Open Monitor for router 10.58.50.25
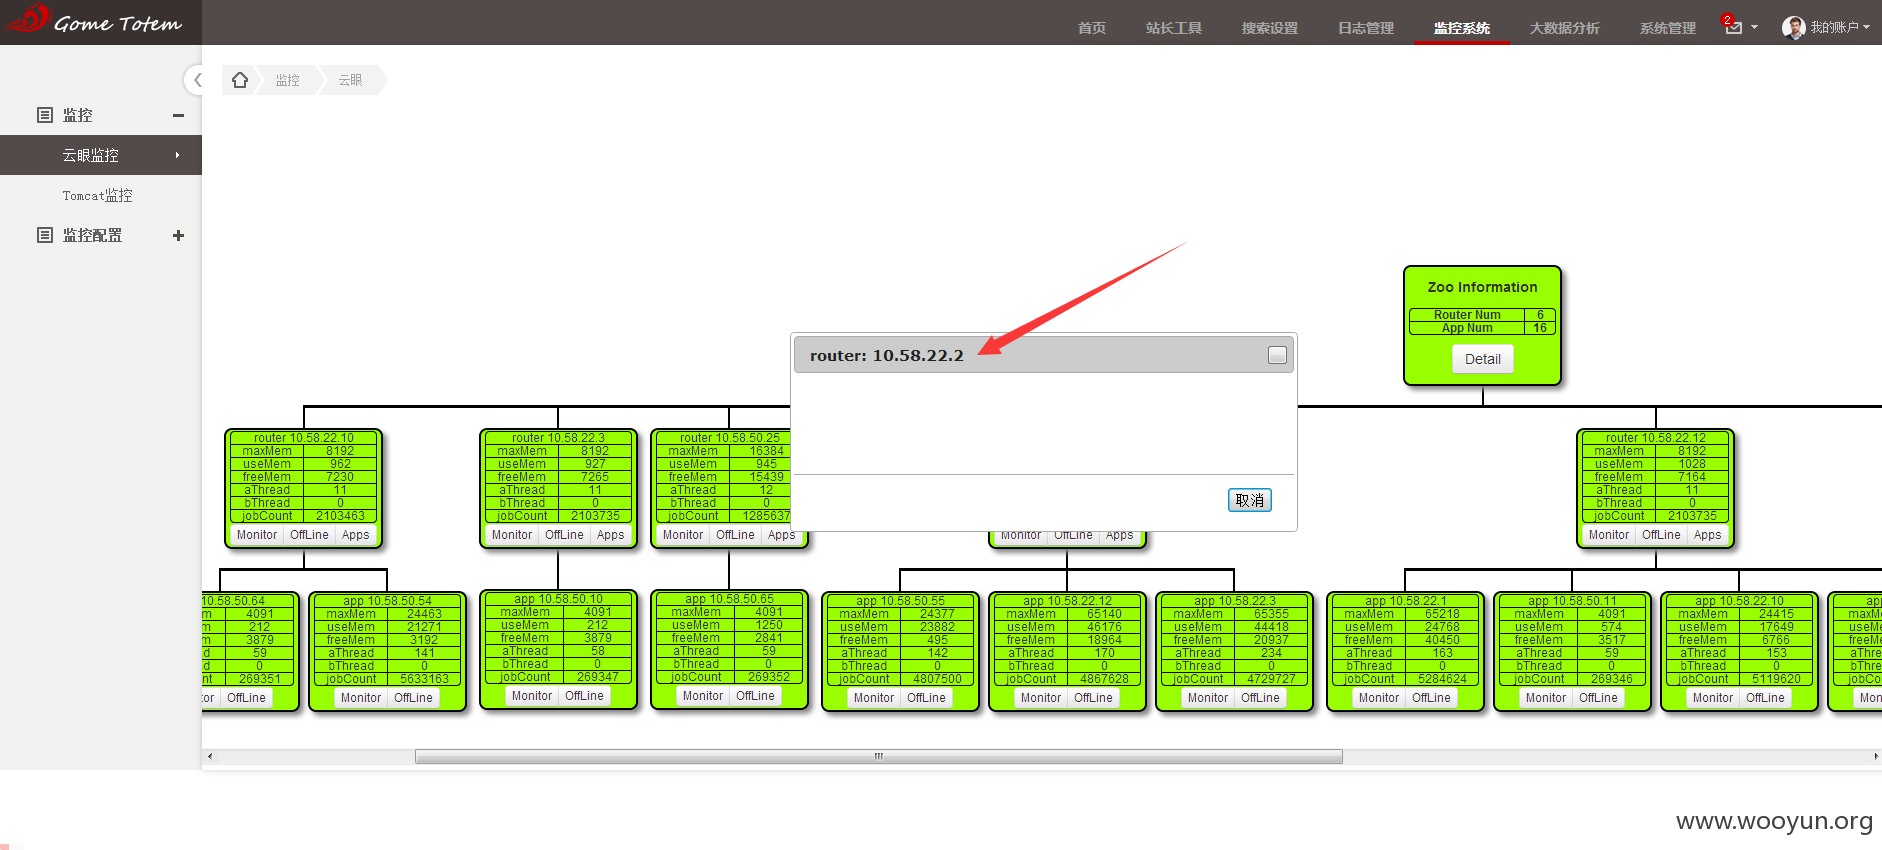 (x=683, y=535)
